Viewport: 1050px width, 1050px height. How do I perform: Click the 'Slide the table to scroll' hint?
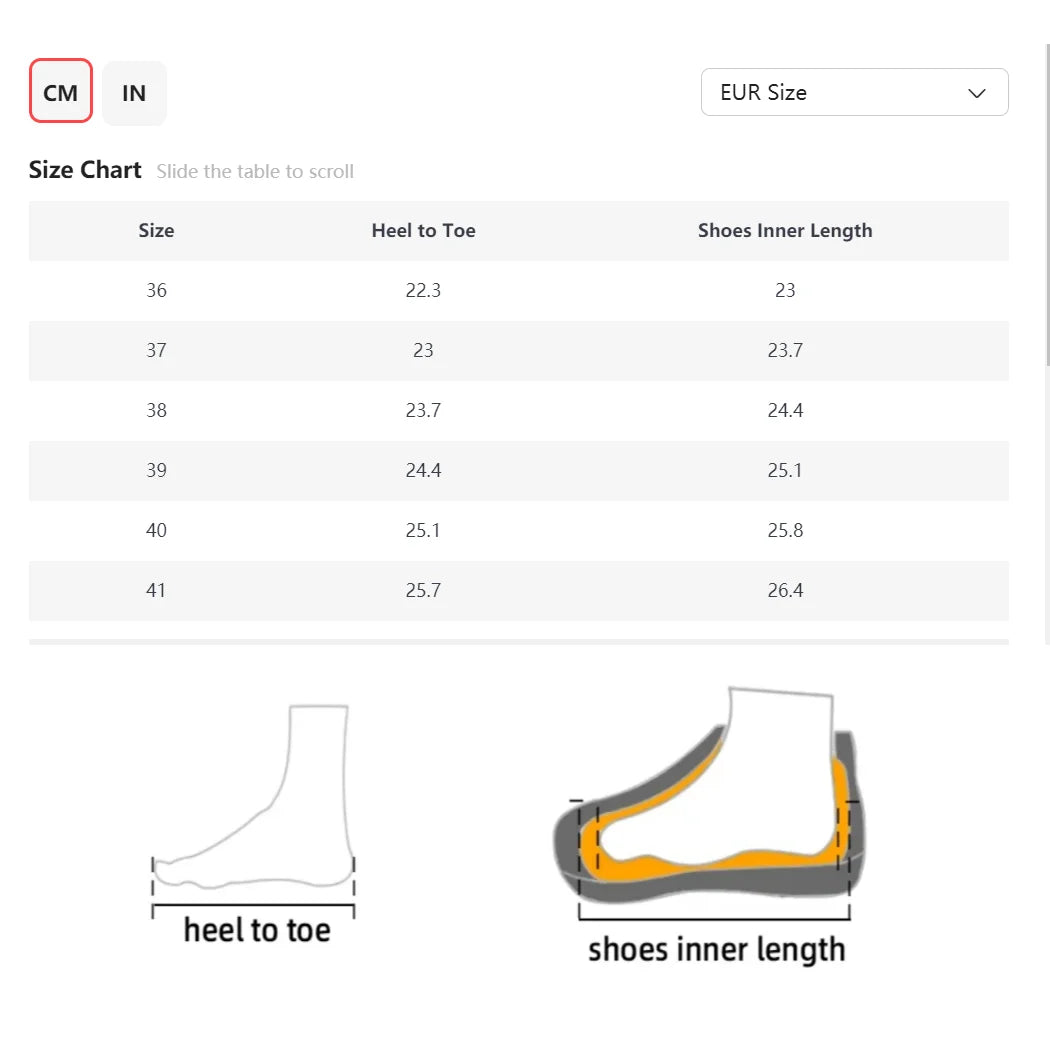[x=254, y=171]
